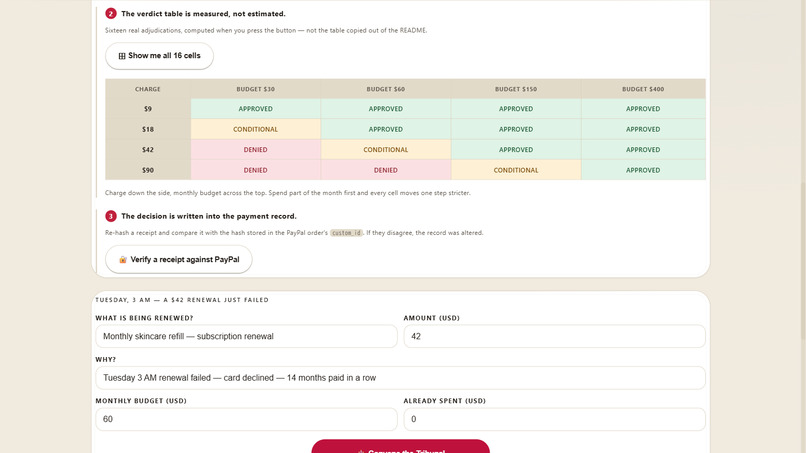
Task: Click the '$90' charge row label
Action: click(148, 170)
